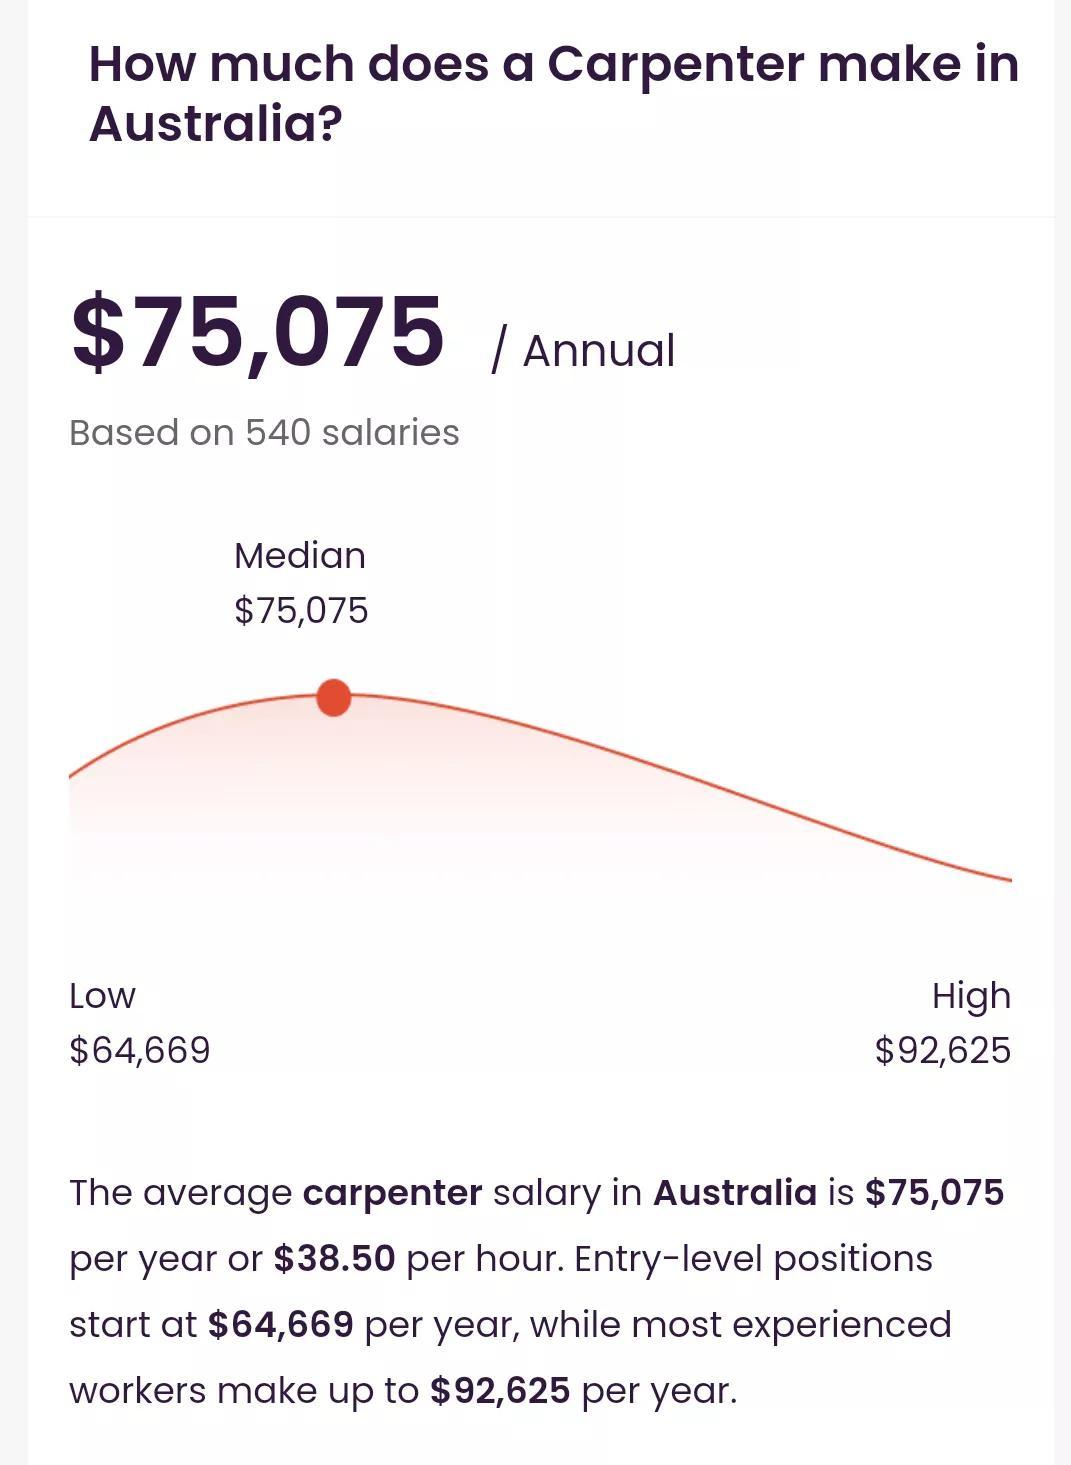Click the right end of the salary curve
Screen dimensions: 1071x1465
tap(1006, 879)
